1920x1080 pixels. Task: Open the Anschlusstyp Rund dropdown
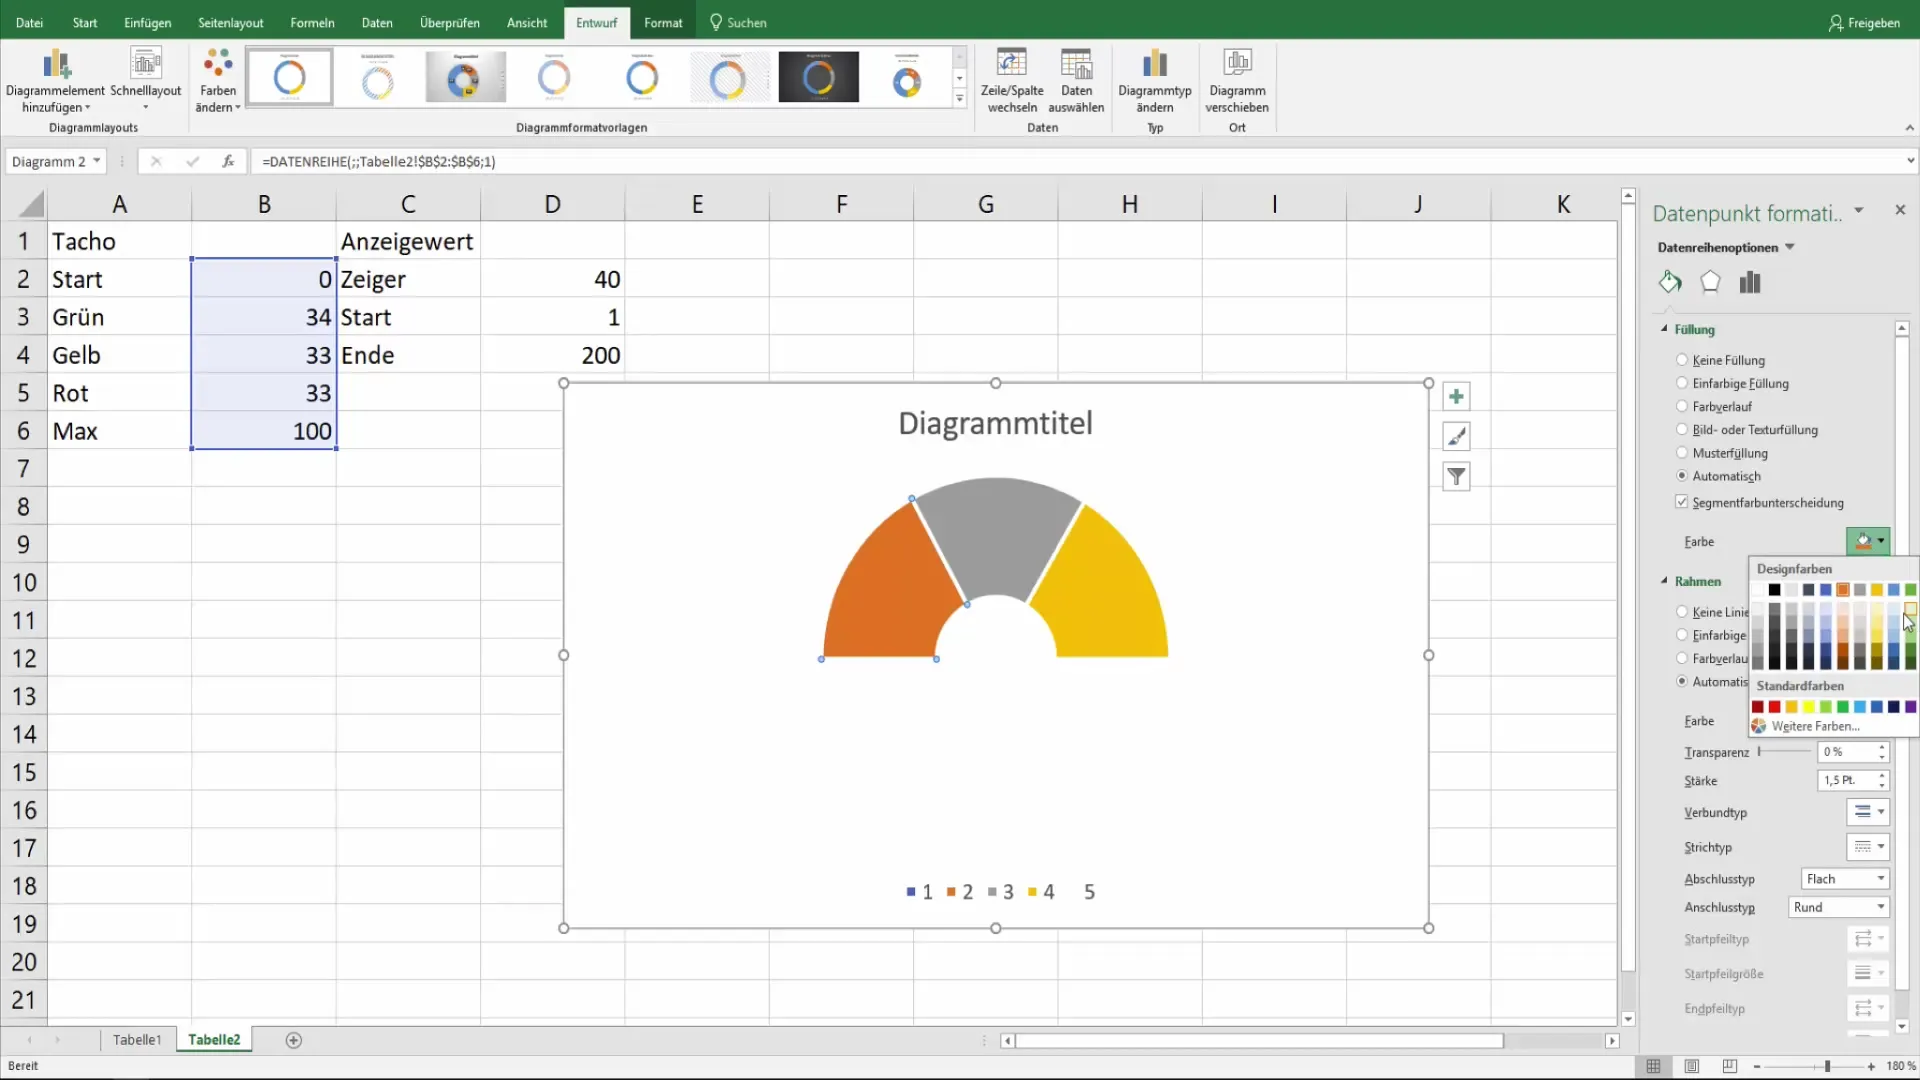coord(1838,907)
